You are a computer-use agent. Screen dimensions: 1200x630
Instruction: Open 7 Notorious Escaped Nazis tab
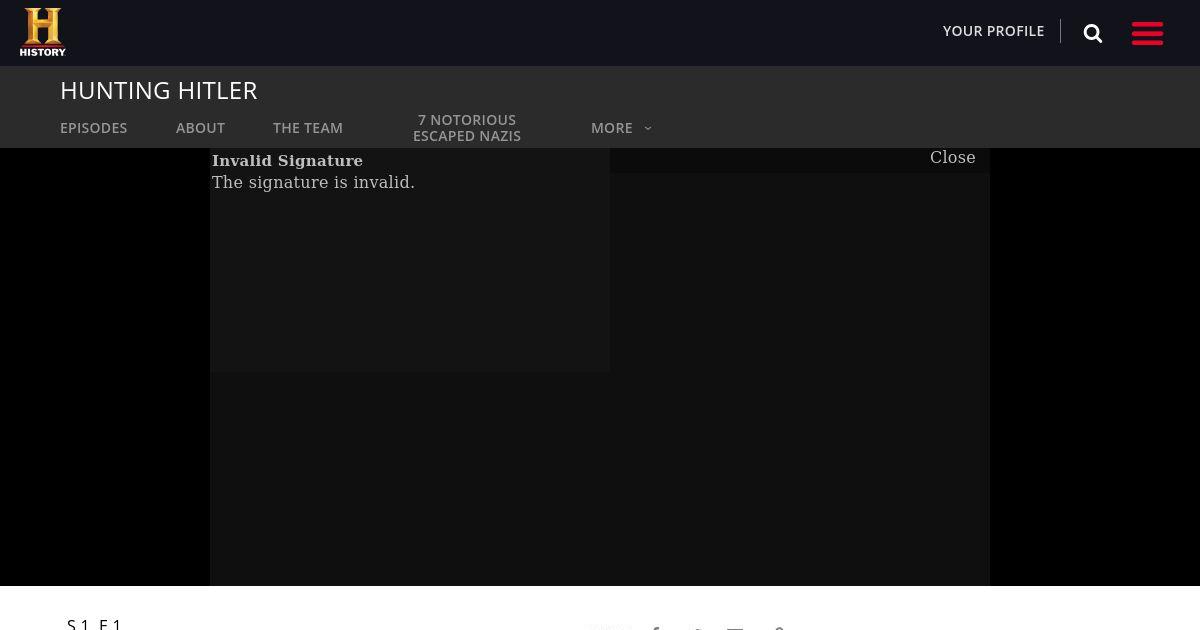[x=467, y=128]
